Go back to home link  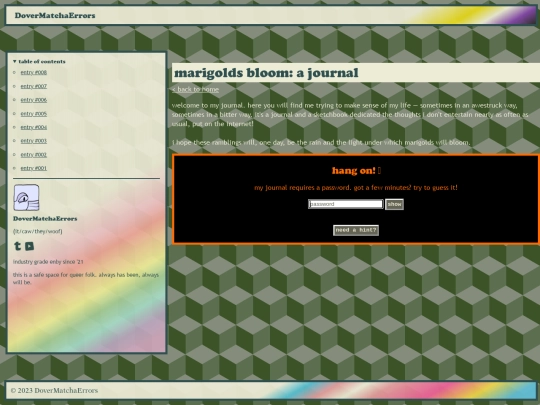point(195,89)
